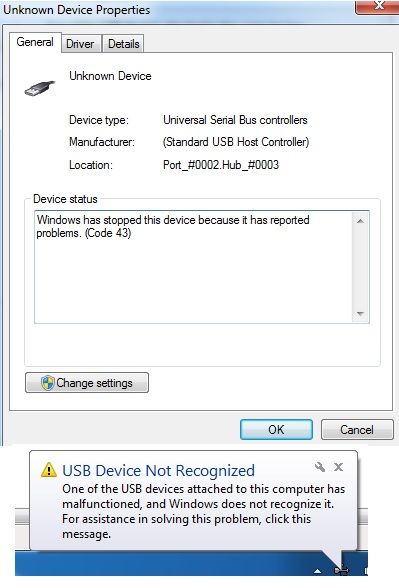Click the USB plug device icon
This screenshot has width=399, height=588.
[40, 88]
